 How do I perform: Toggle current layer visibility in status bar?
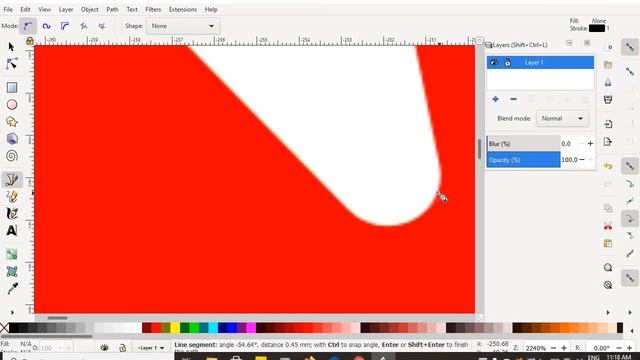(104, 348)
